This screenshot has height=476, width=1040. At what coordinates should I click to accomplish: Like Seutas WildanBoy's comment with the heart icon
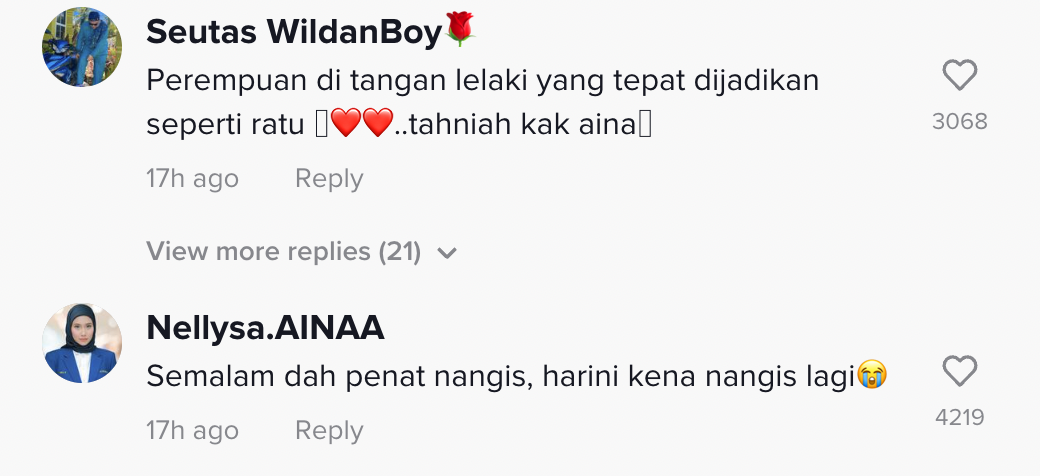[959, 75]
